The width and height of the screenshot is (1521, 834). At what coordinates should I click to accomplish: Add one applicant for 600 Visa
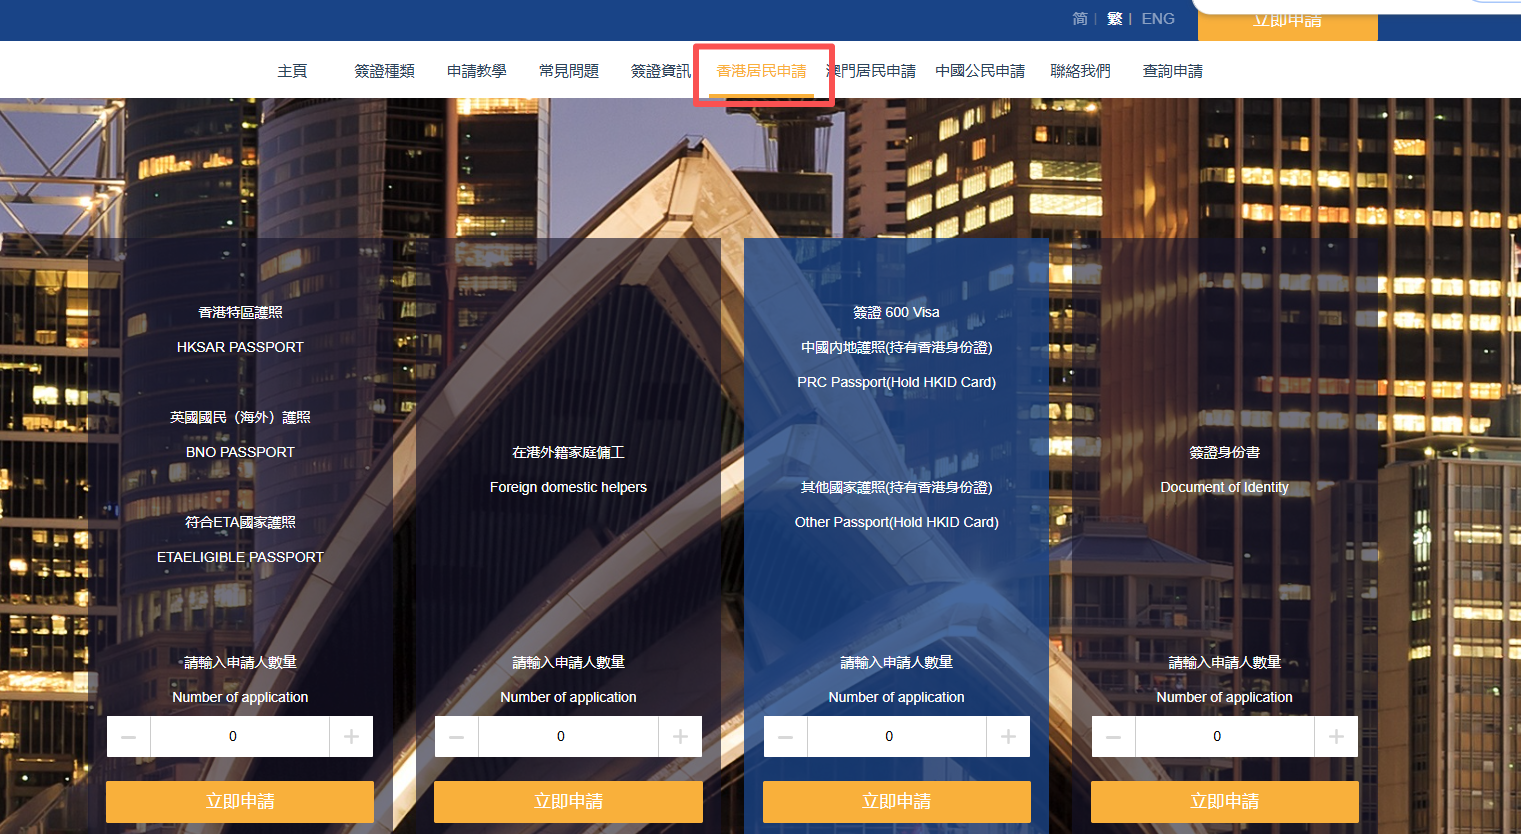1008,737
